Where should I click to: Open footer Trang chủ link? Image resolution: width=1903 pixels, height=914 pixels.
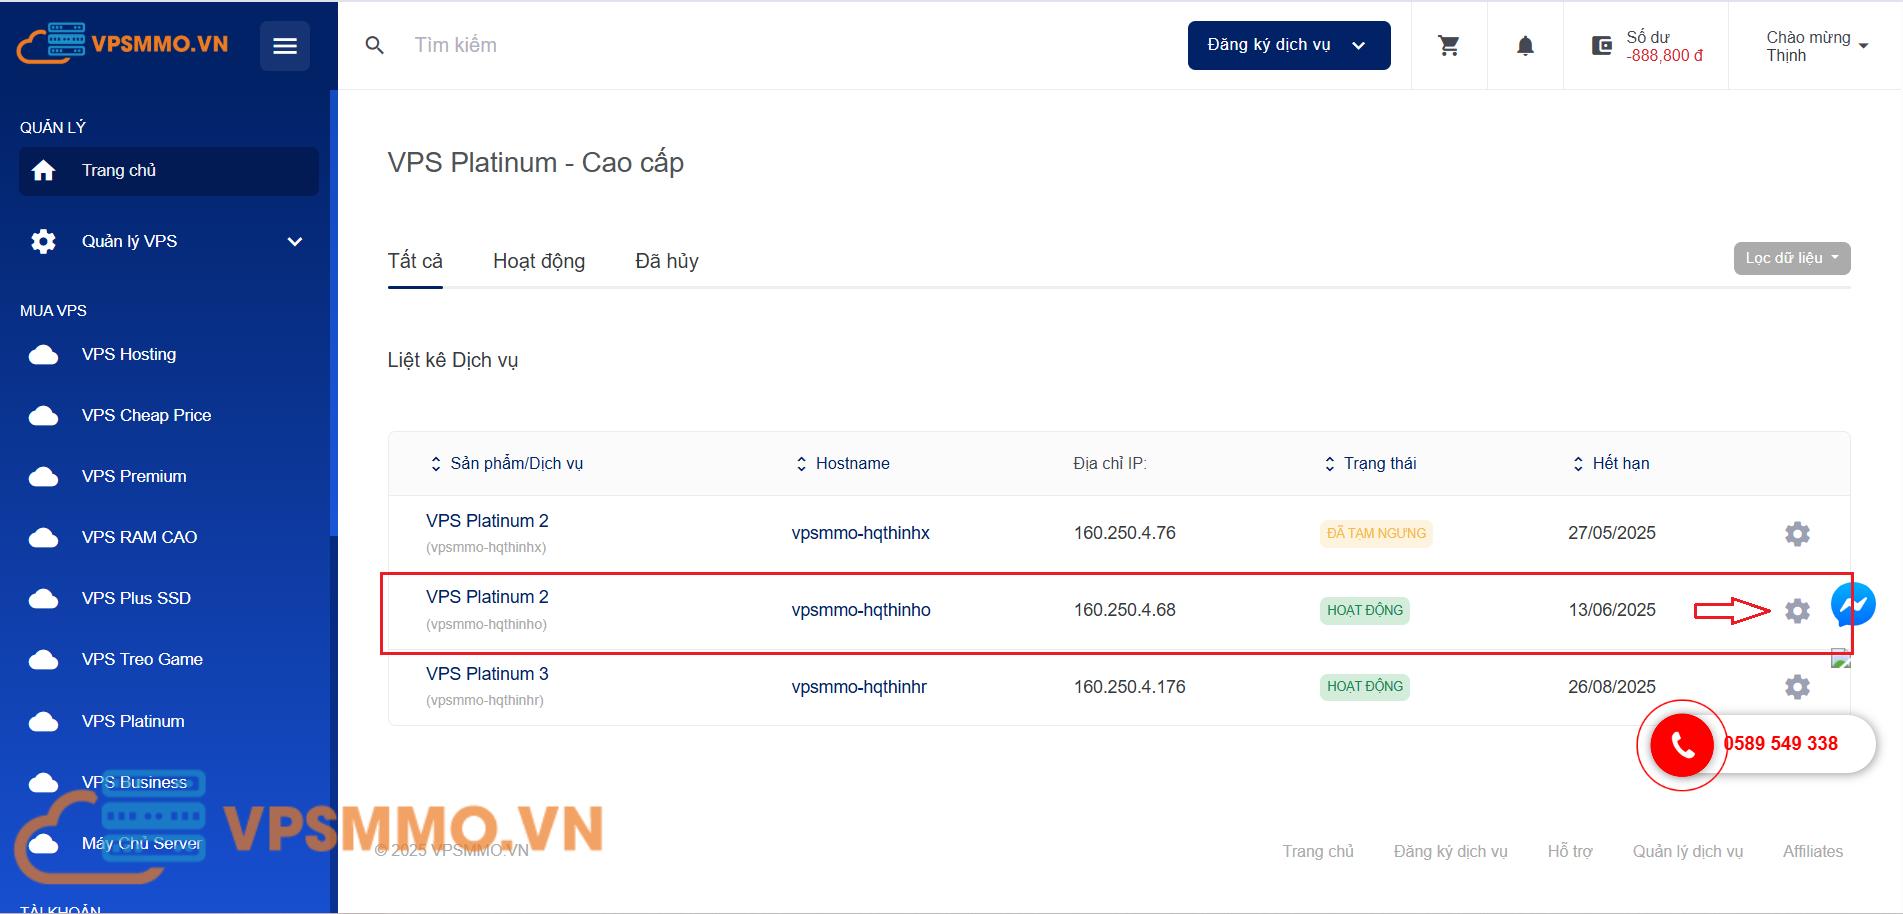click(x=1318, y=851)
